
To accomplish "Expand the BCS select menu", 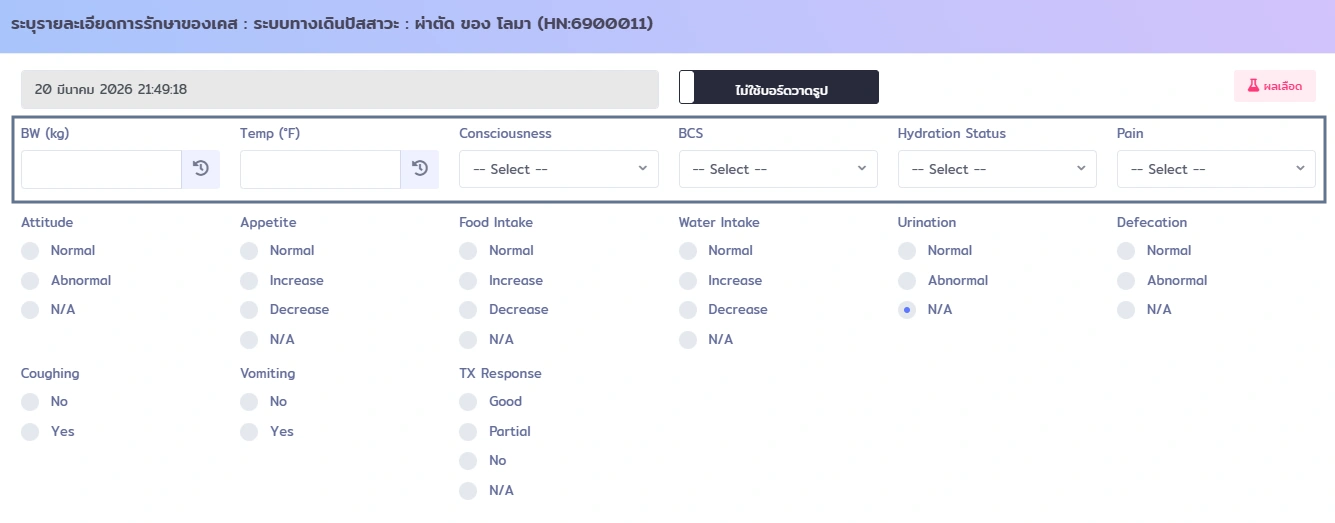I will pos(778,169).
